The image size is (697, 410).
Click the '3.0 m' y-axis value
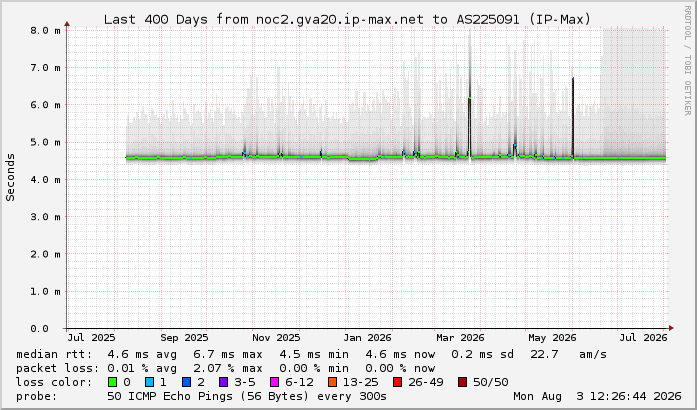(x=45, y=217)
